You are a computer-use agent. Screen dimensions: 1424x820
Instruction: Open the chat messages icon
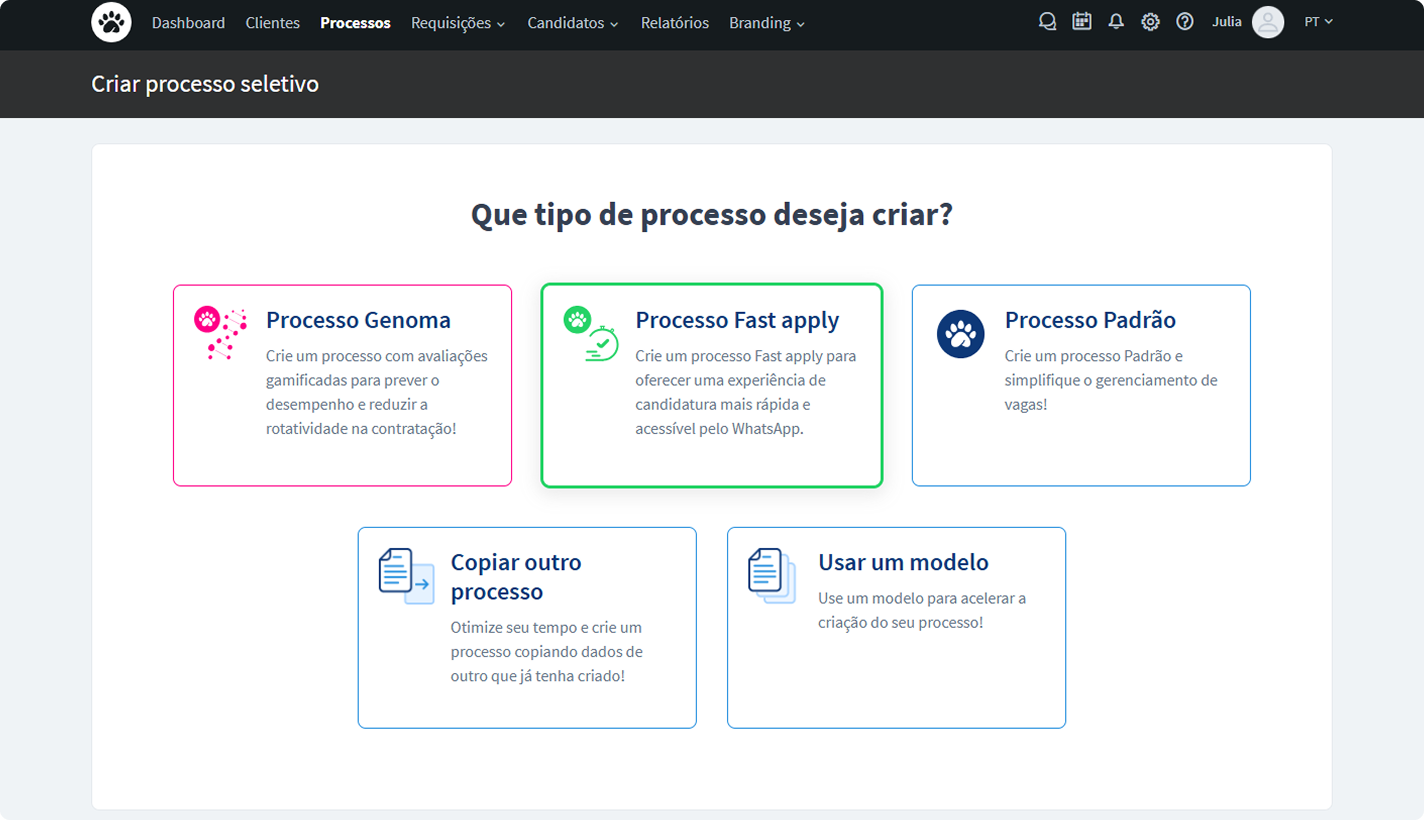[x=1047, y=21]
